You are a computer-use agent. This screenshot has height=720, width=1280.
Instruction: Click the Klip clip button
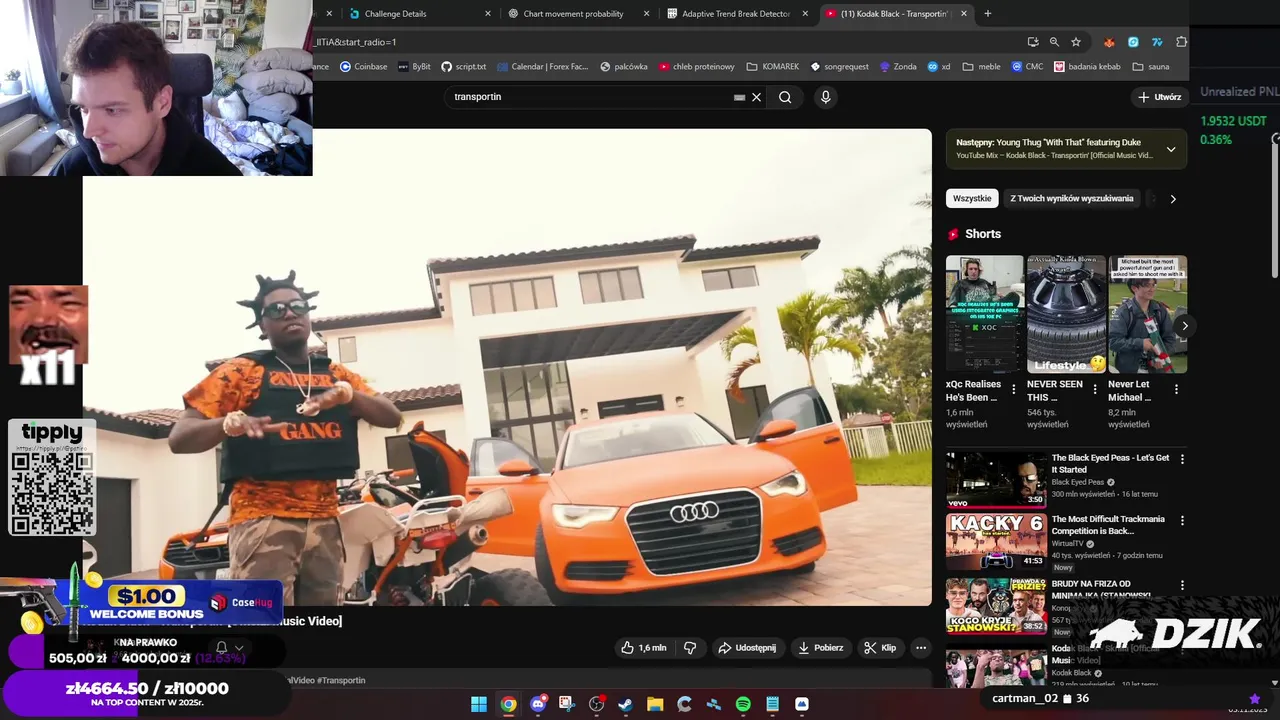point(880,648)
